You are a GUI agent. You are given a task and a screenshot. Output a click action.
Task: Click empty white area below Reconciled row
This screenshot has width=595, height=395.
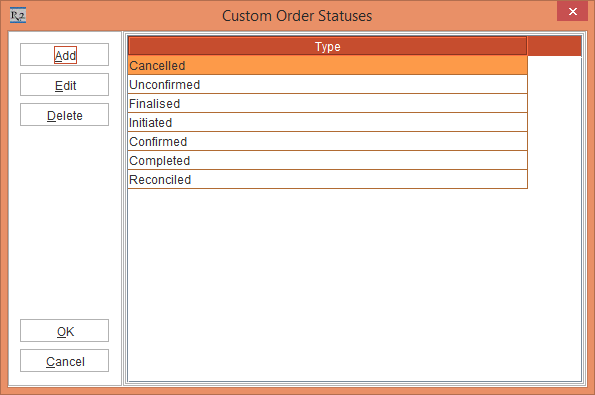[354, 285]
